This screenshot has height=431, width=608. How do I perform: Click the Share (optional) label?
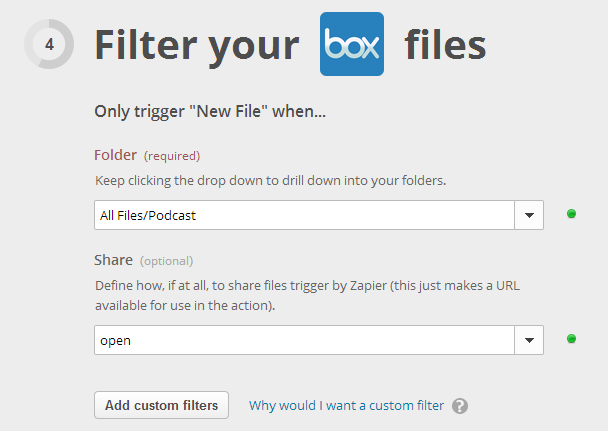click(x=143, y=260)
